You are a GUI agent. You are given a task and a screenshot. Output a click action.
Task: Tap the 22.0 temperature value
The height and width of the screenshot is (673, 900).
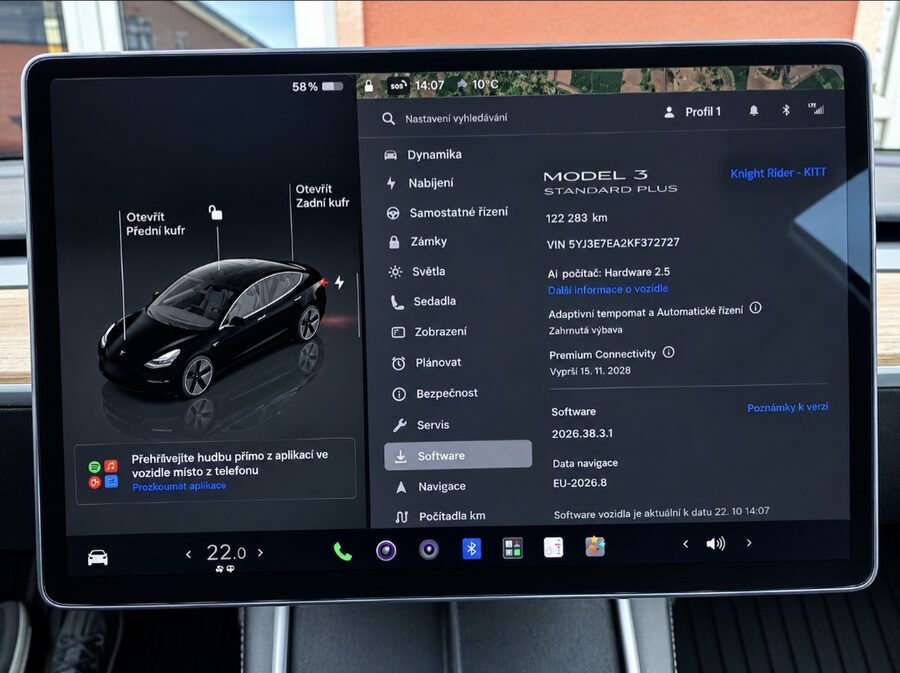pos(226,553)
